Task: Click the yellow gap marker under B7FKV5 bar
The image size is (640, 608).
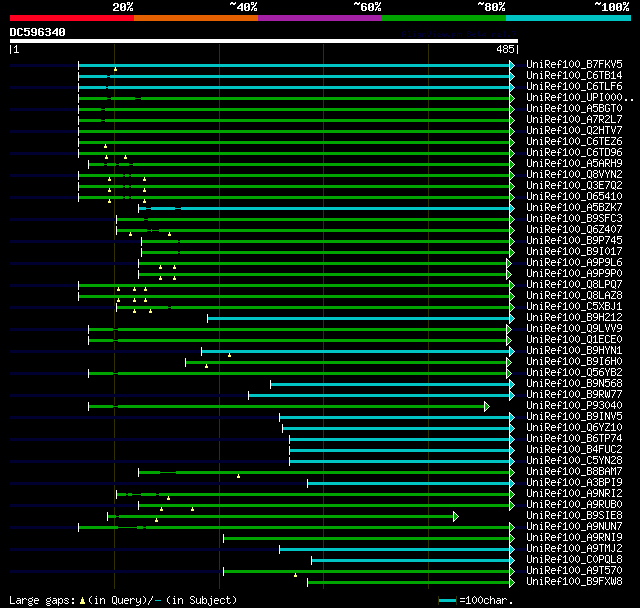Action: pos(116,69)
